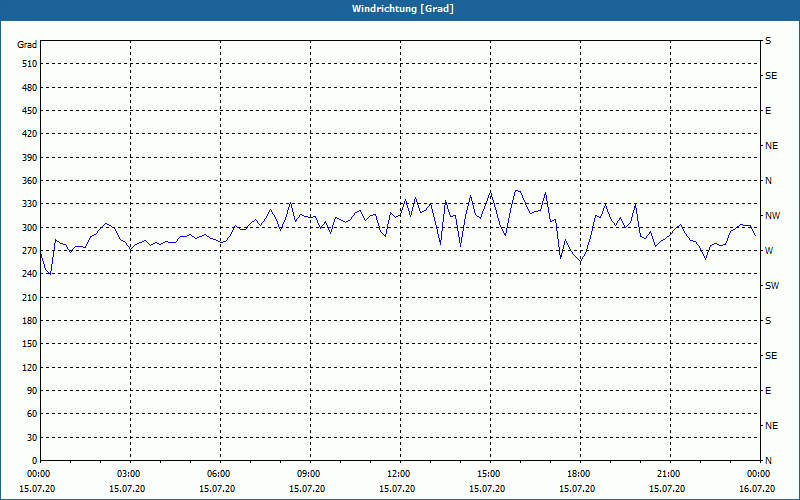Select the 480 degree axis label
Image resolution: width=800 pixels, height=500 pixels.
pos(30,87)
